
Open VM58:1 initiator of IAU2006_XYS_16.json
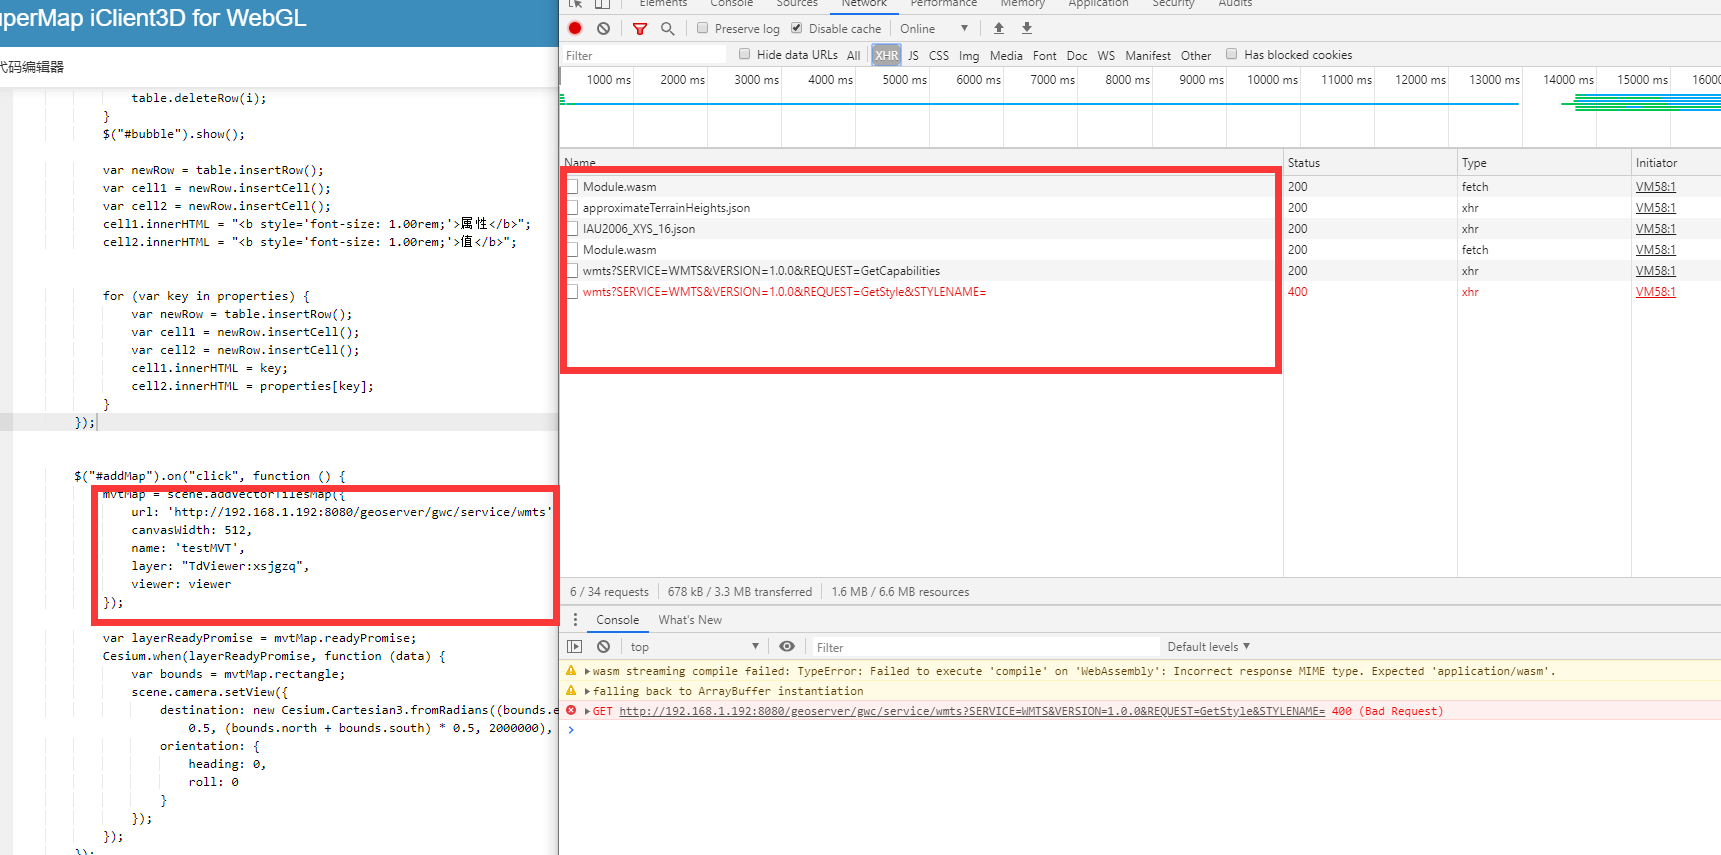(x=1655, y=229)
